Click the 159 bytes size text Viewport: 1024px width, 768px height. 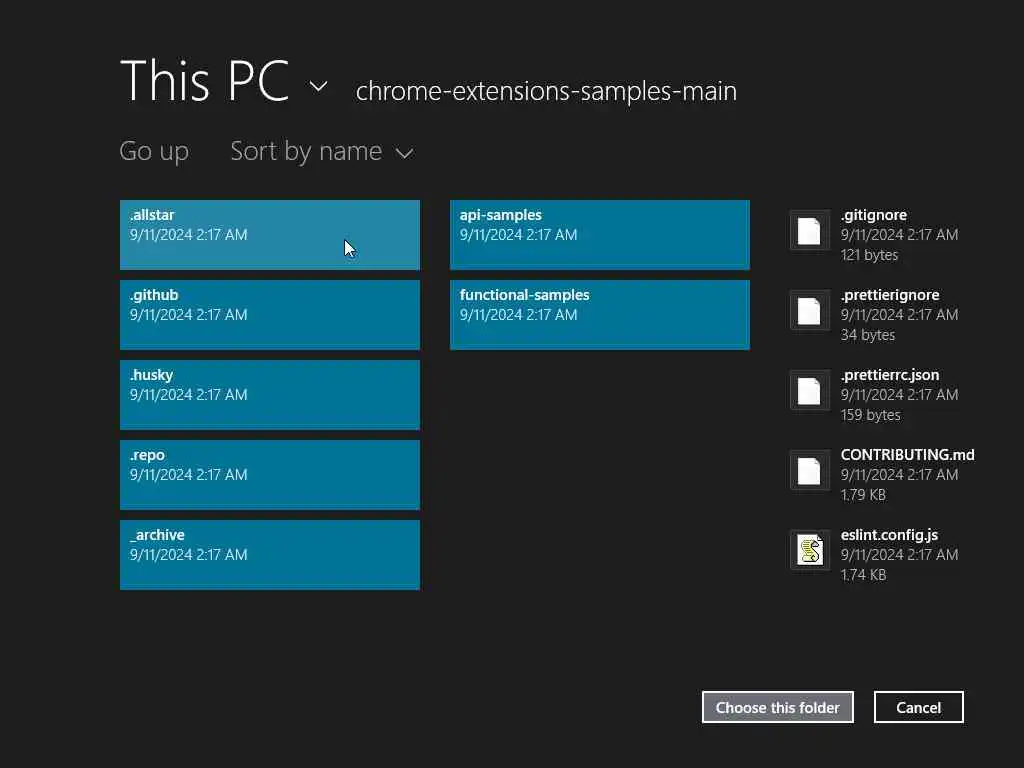870,415
